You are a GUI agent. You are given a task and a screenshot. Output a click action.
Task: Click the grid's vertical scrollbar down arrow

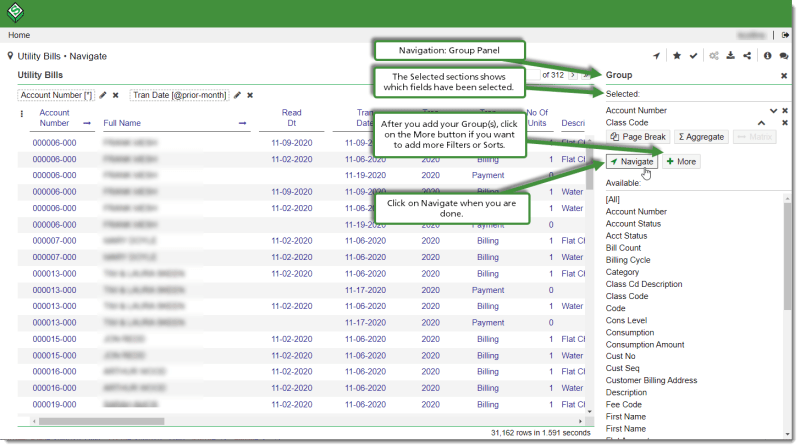[x=590, y=411]
